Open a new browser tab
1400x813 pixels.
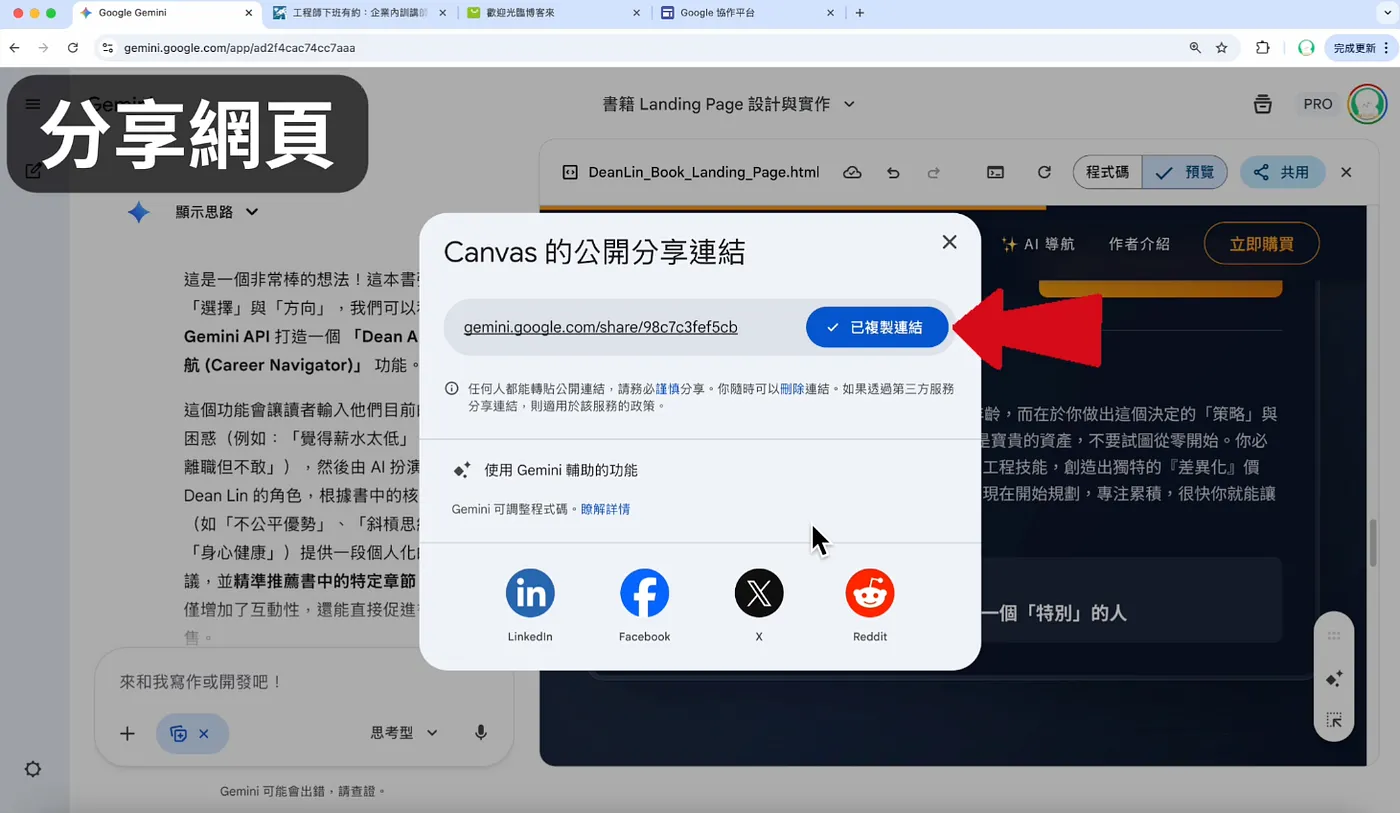pos(860,13)
